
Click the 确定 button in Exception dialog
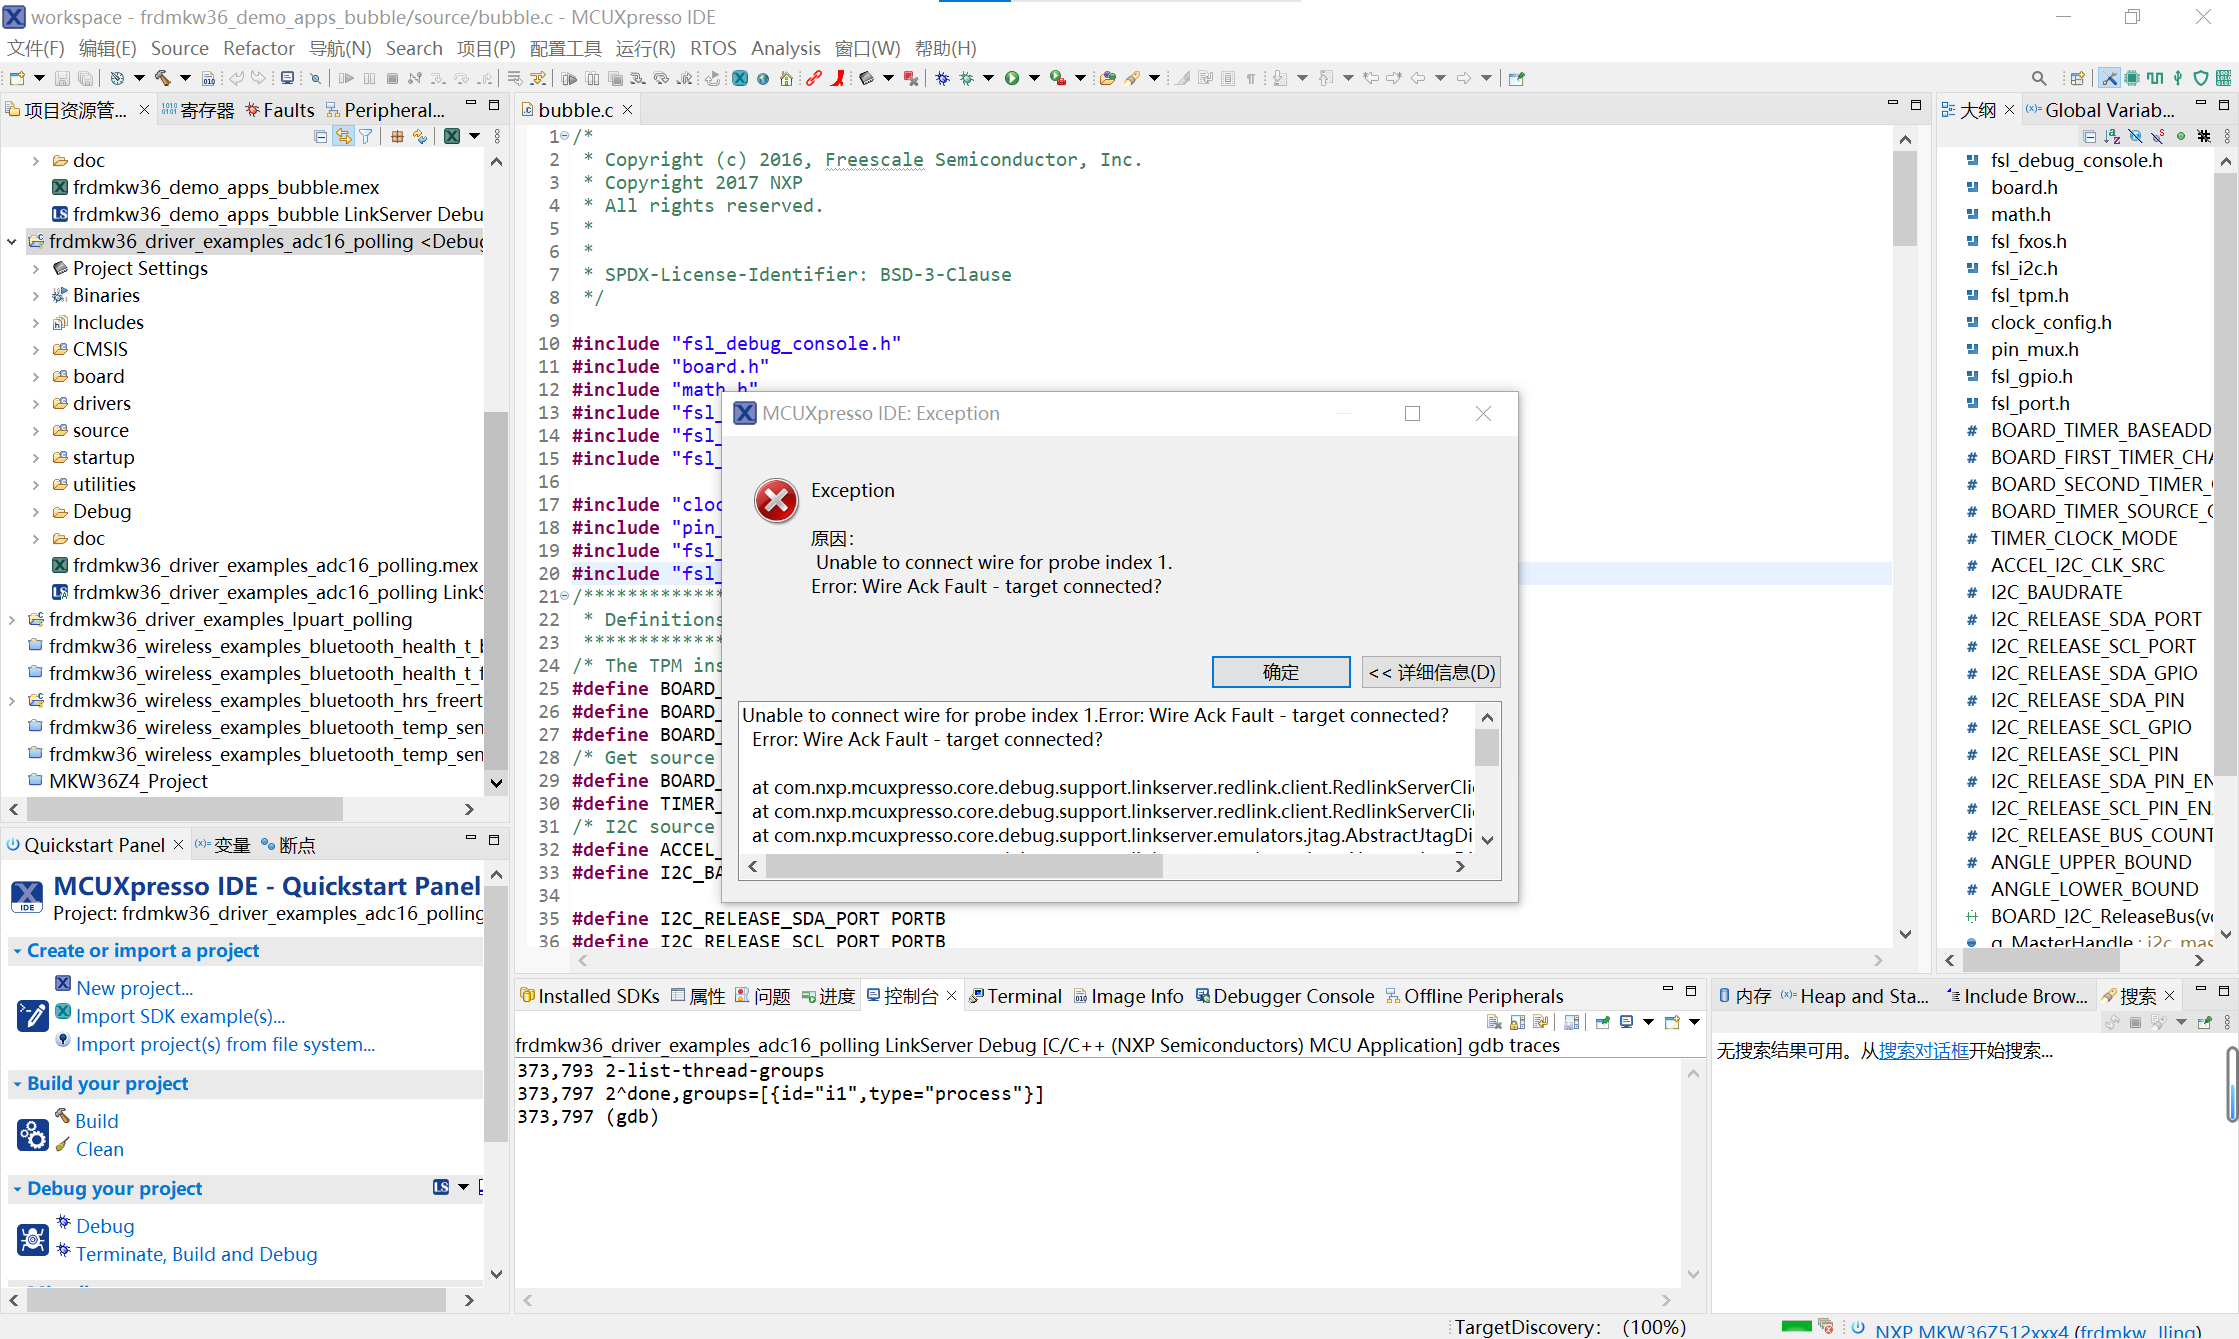click(1280, 672)
